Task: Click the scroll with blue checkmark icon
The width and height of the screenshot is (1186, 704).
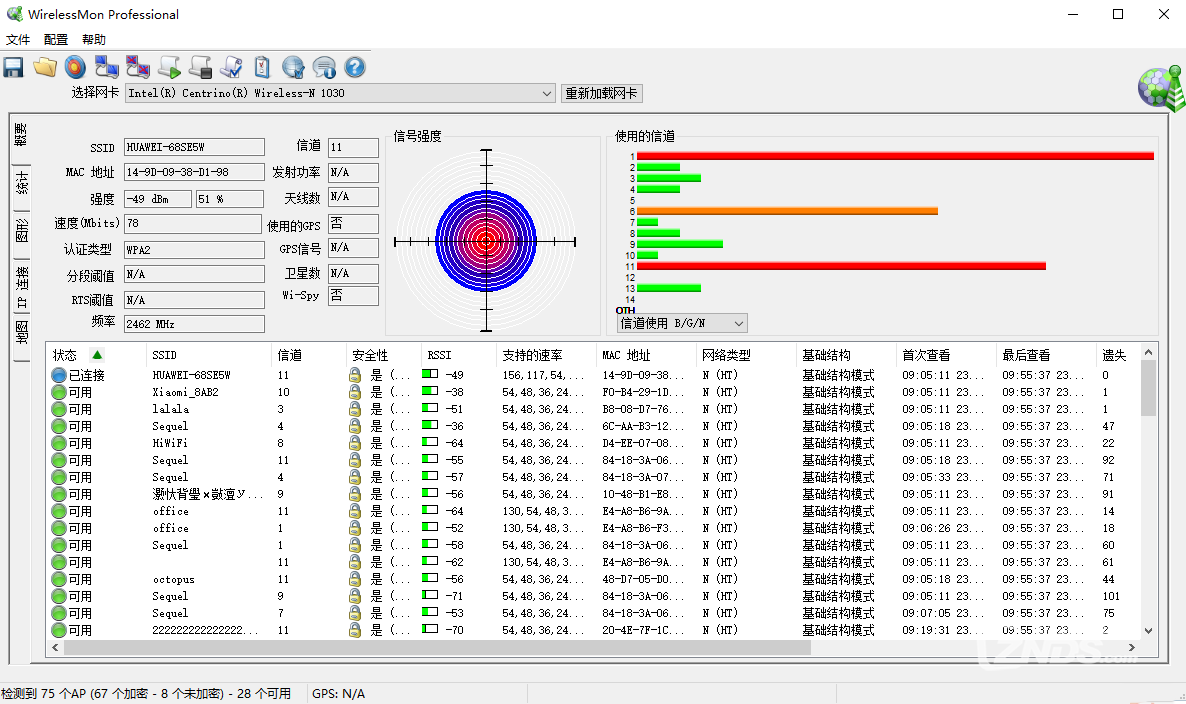Action: 231,67
